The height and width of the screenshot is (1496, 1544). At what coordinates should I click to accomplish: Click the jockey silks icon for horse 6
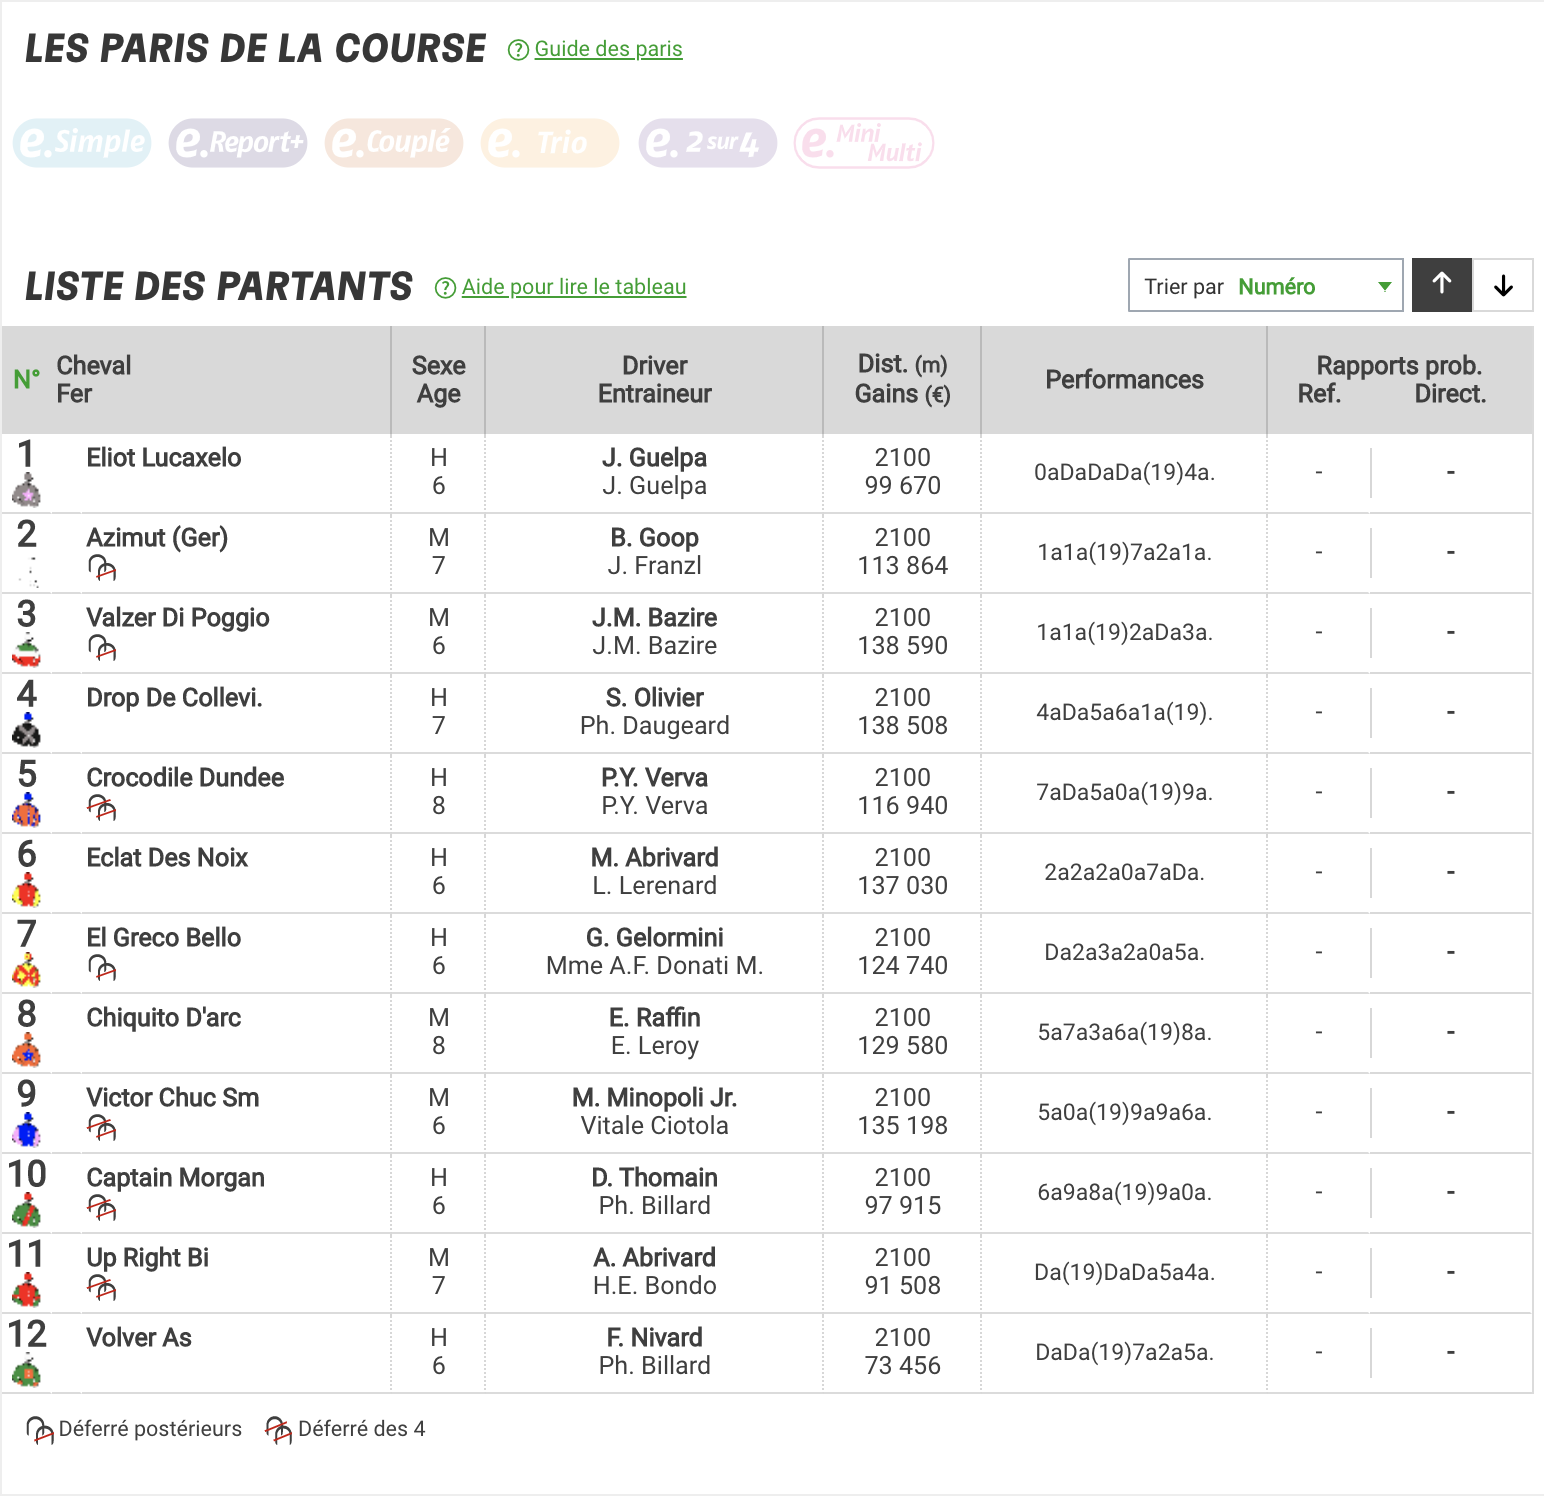[27, 889]
